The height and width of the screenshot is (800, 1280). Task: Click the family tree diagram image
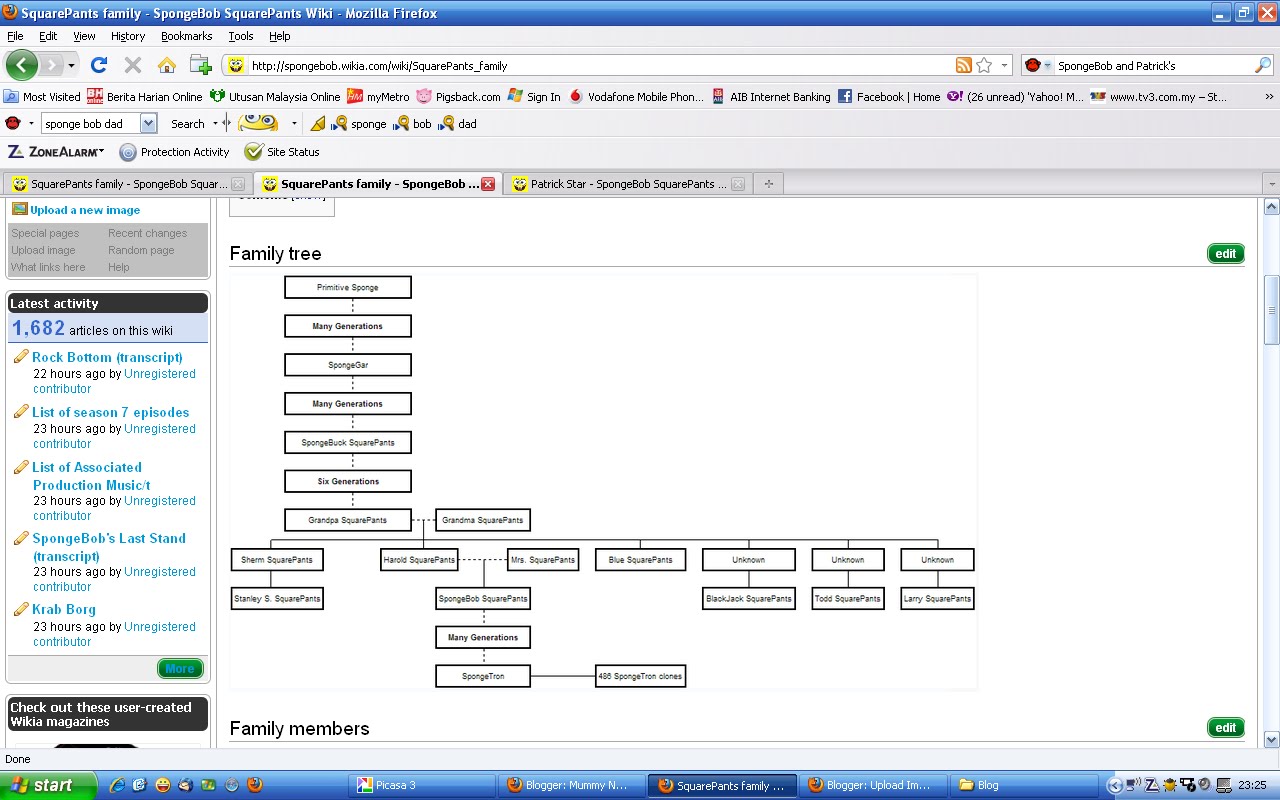tap(603, 482)
